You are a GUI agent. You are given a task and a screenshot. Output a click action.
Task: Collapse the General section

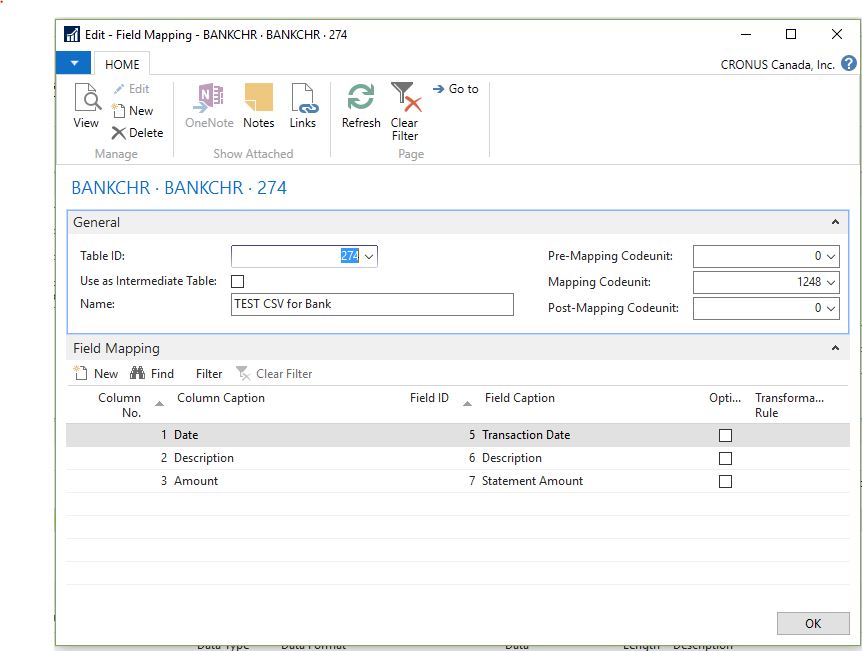coord(836,223)
